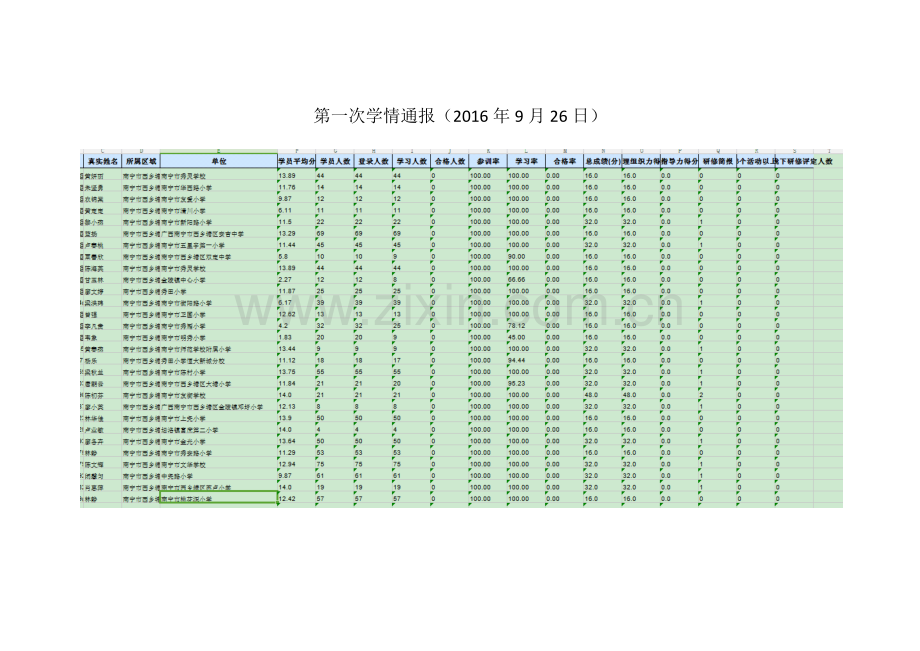Select the 研修简报 column header
This screenshot has width=920, height=651.
point(718,161)
